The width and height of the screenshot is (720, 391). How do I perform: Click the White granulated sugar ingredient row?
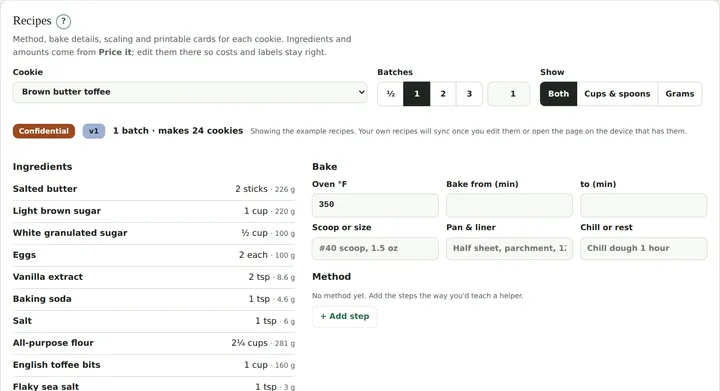(x=154, y=233)
